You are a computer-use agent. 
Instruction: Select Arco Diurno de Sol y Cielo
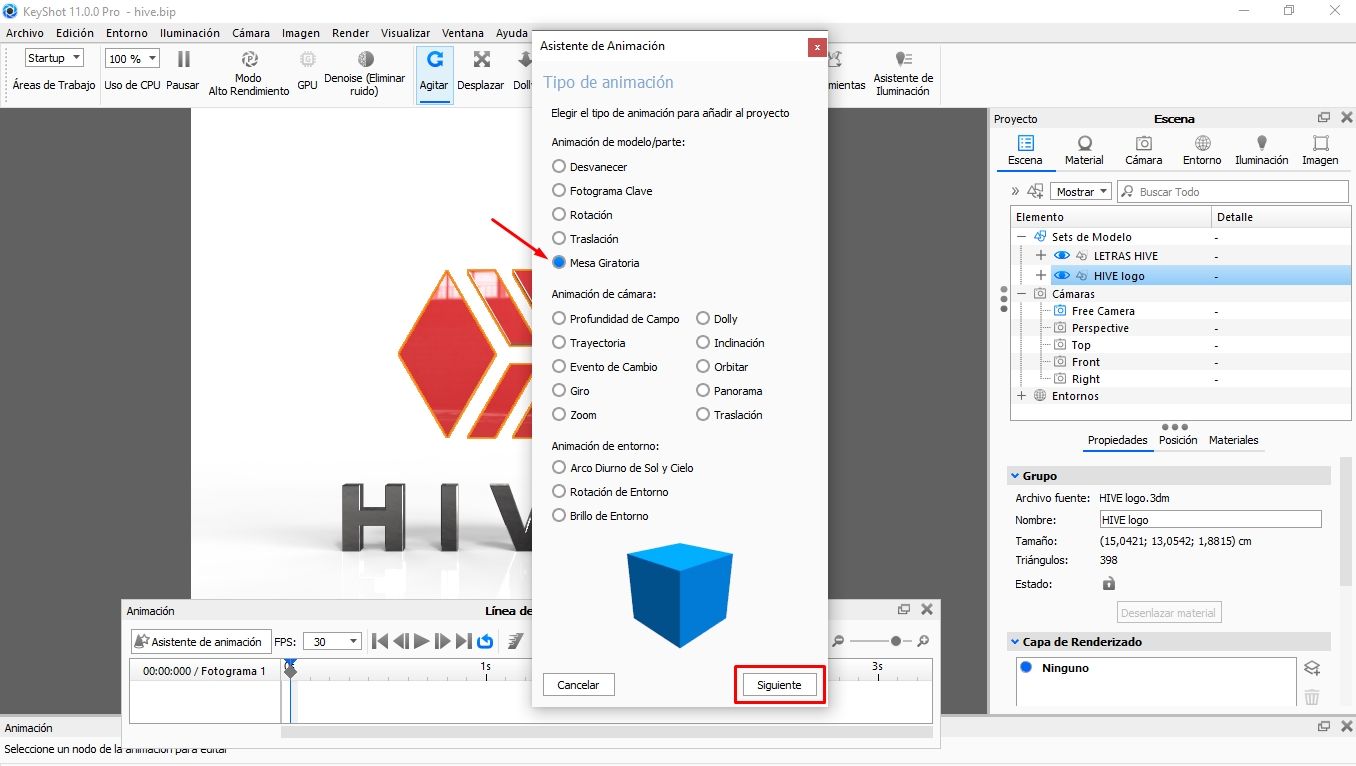pyautogui.click(x=559, y=468)
